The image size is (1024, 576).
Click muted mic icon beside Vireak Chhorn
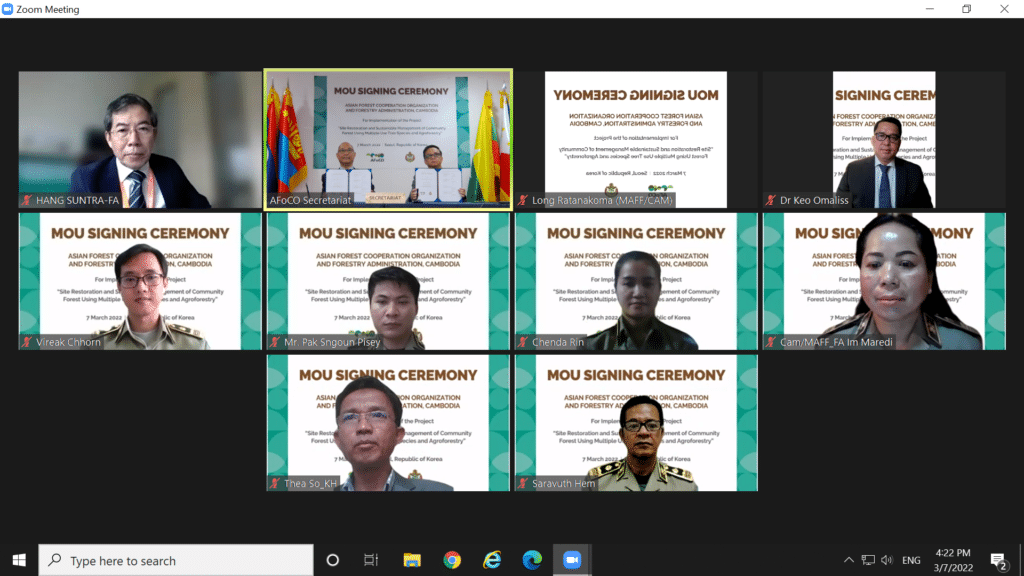click(27, 342)
